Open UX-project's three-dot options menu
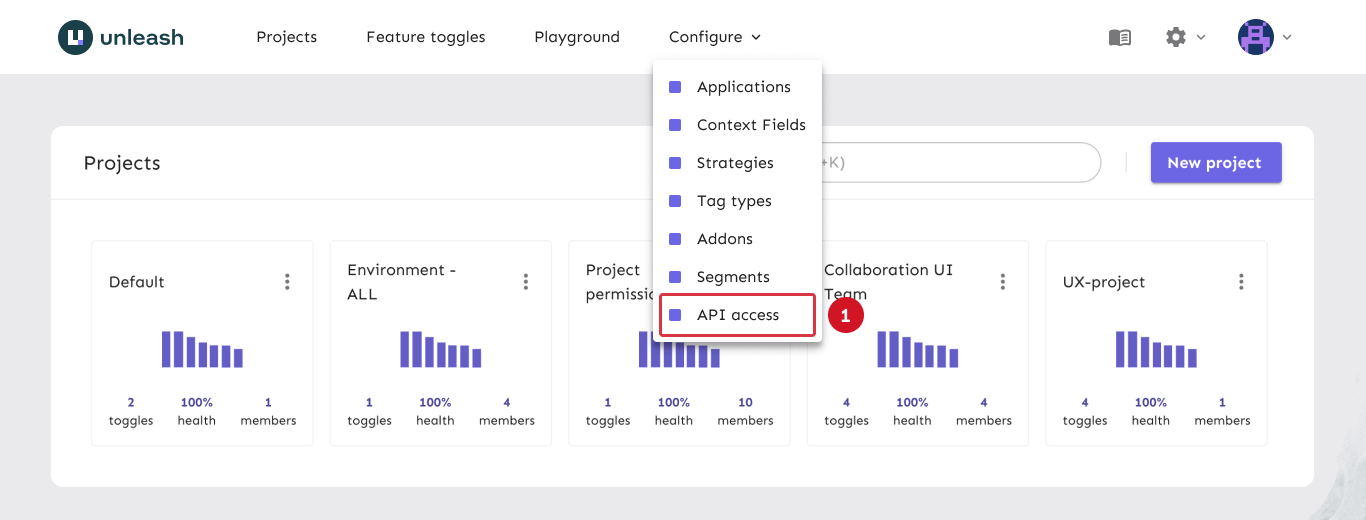This screenshot has width=1366, height=520. point(1241,282)
